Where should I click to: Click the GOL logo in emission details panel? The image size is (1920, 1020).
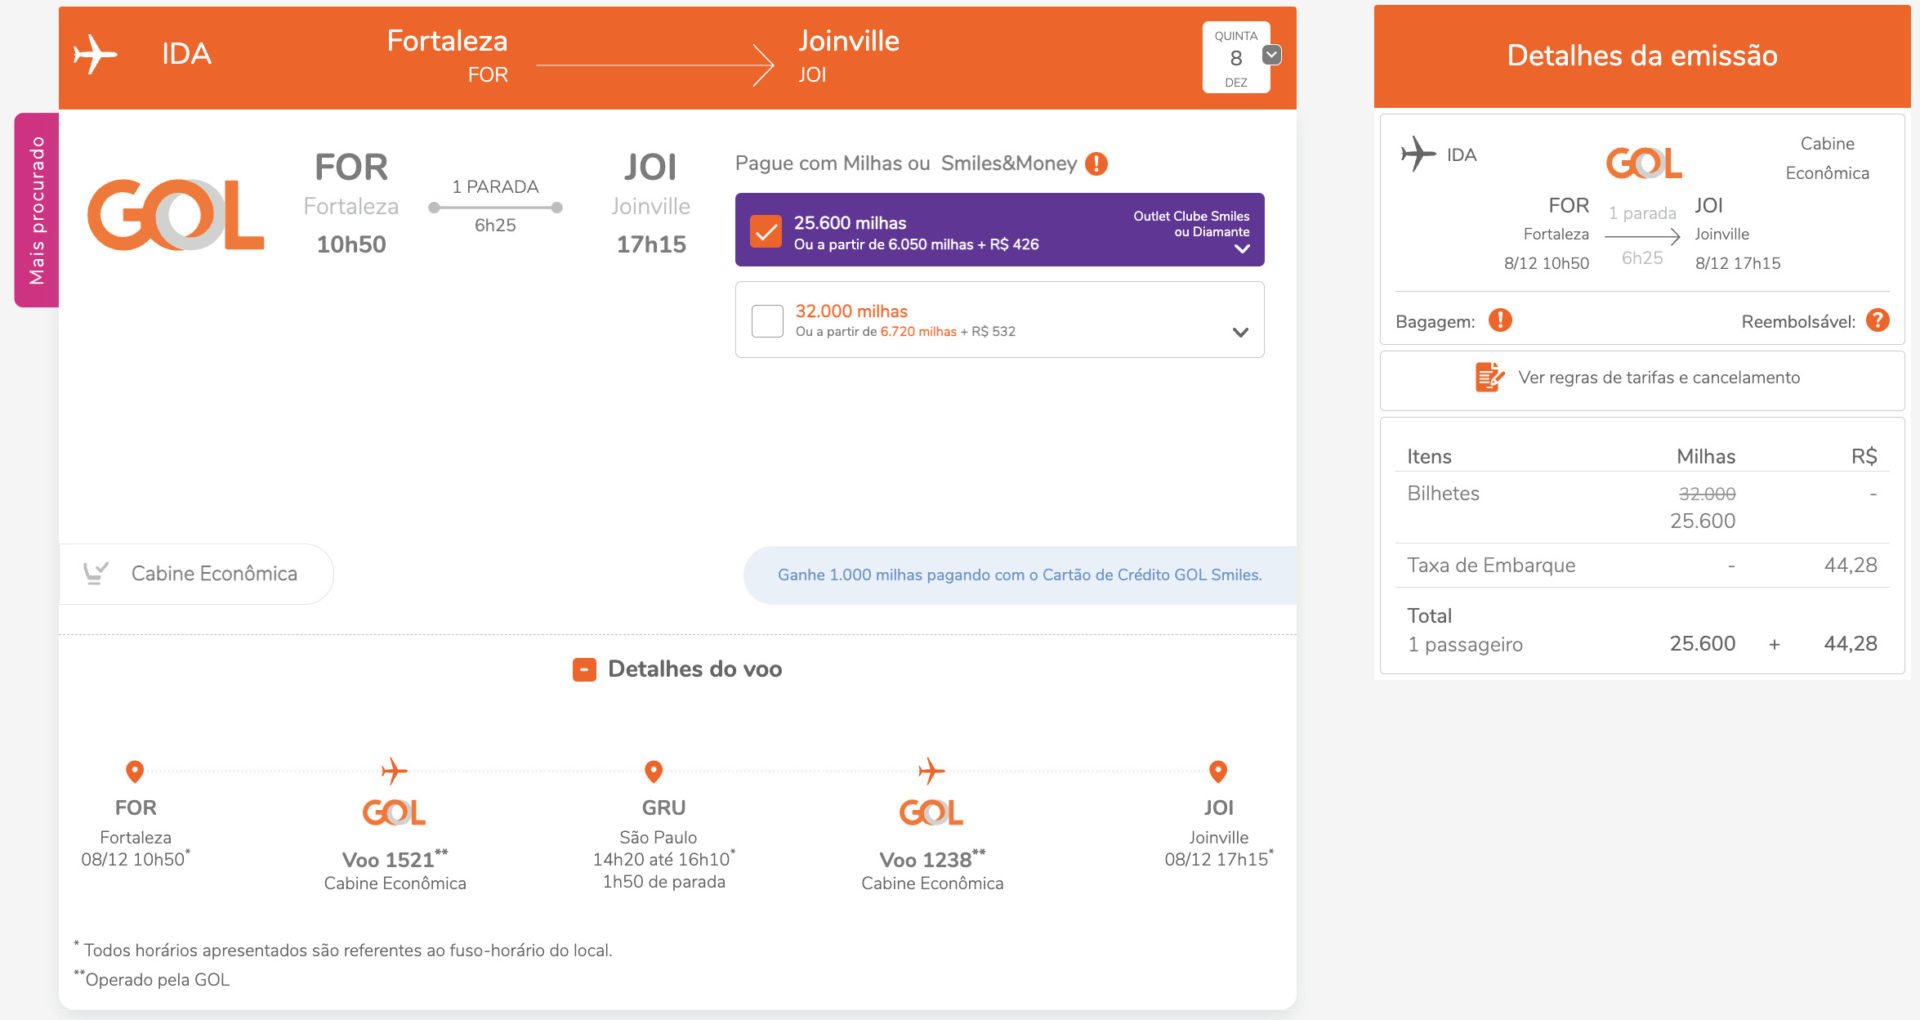click(1643, 163)
